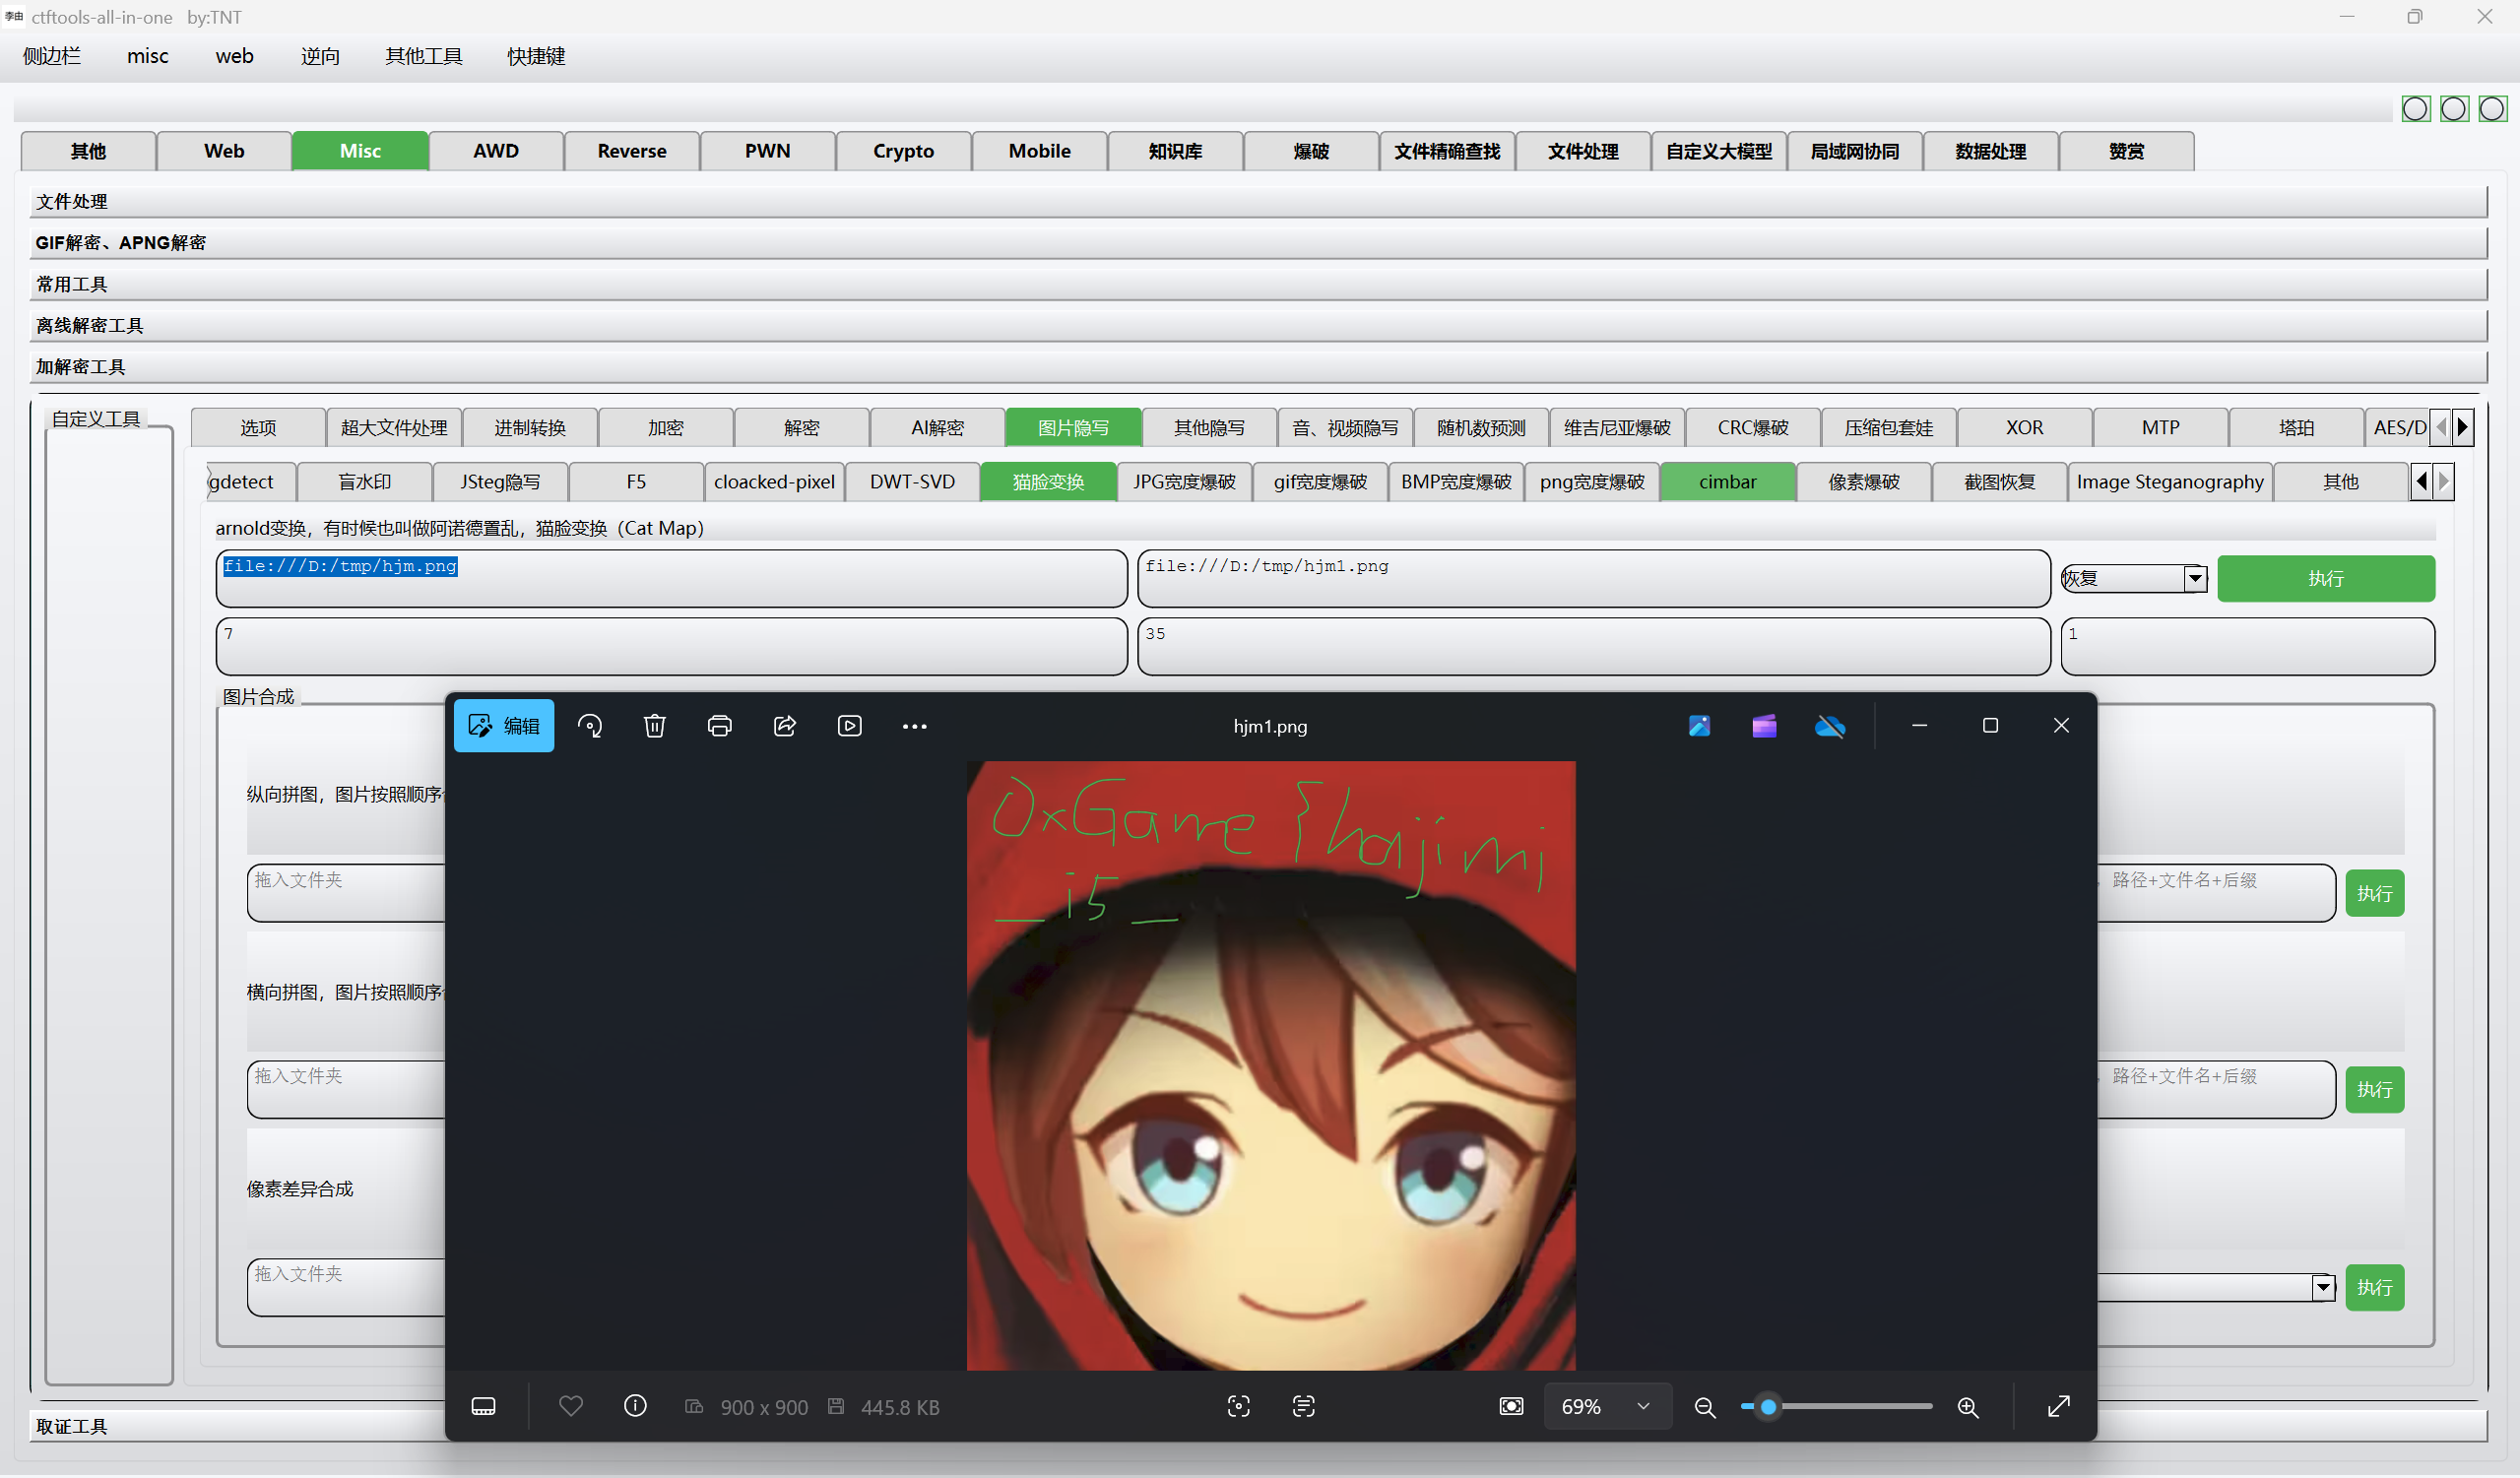Viewport: 2520px width, 1478px height.
Task: Switch to the Crypto tab
Action: (x=903, y=151)
